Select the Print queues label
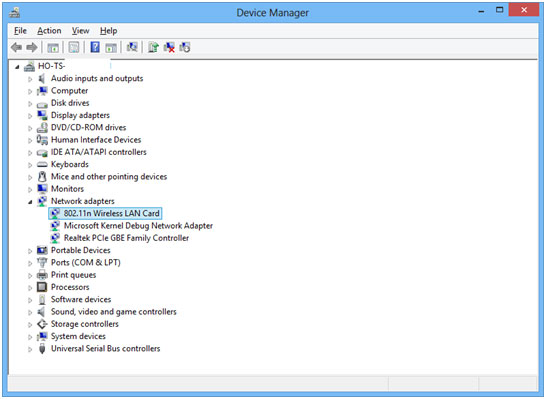Image resolution: width=546 pixels, height=399 pixels. (73, 275)
